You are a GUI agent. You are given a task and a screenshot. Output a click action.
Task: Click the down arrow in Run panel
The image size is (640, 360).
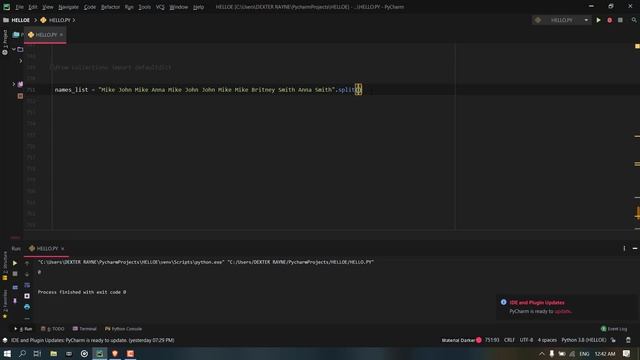click(x=27, y=274)
